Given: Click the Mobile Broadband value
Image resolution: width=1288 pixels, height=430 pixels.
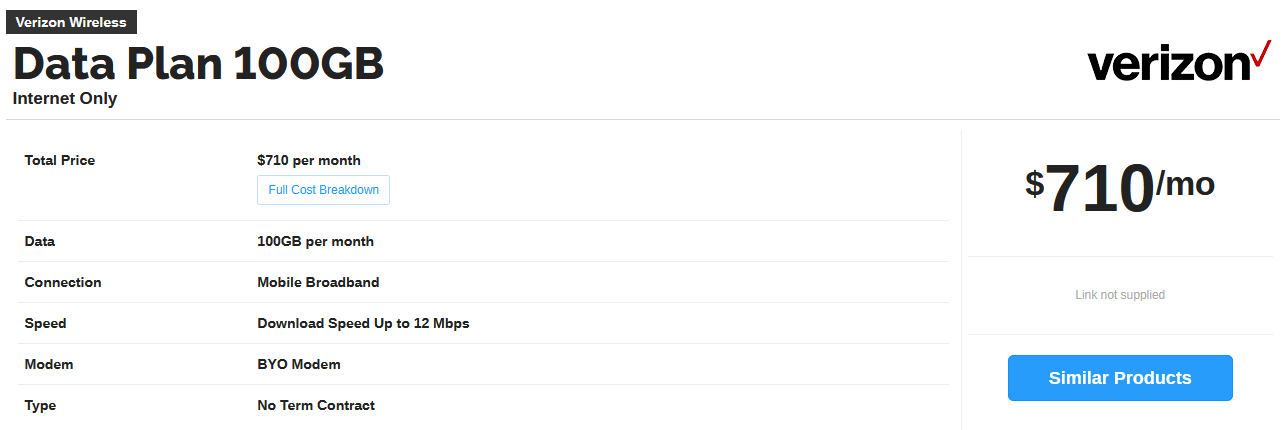Looking at the screenshot, I should (x=318, y=282).
